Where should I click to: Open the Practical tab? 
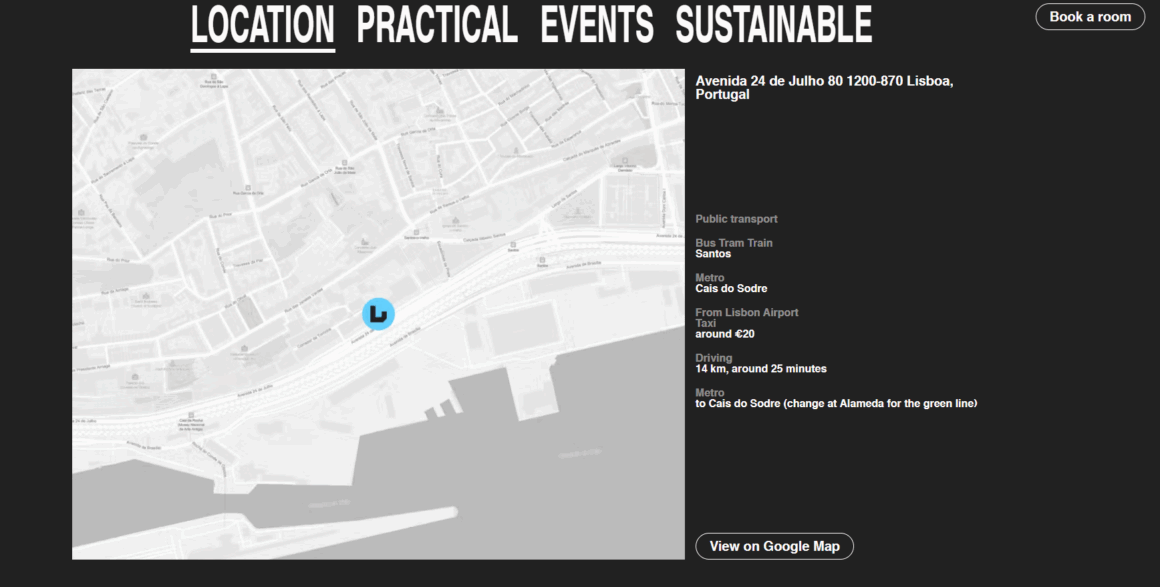click(437, 25)
